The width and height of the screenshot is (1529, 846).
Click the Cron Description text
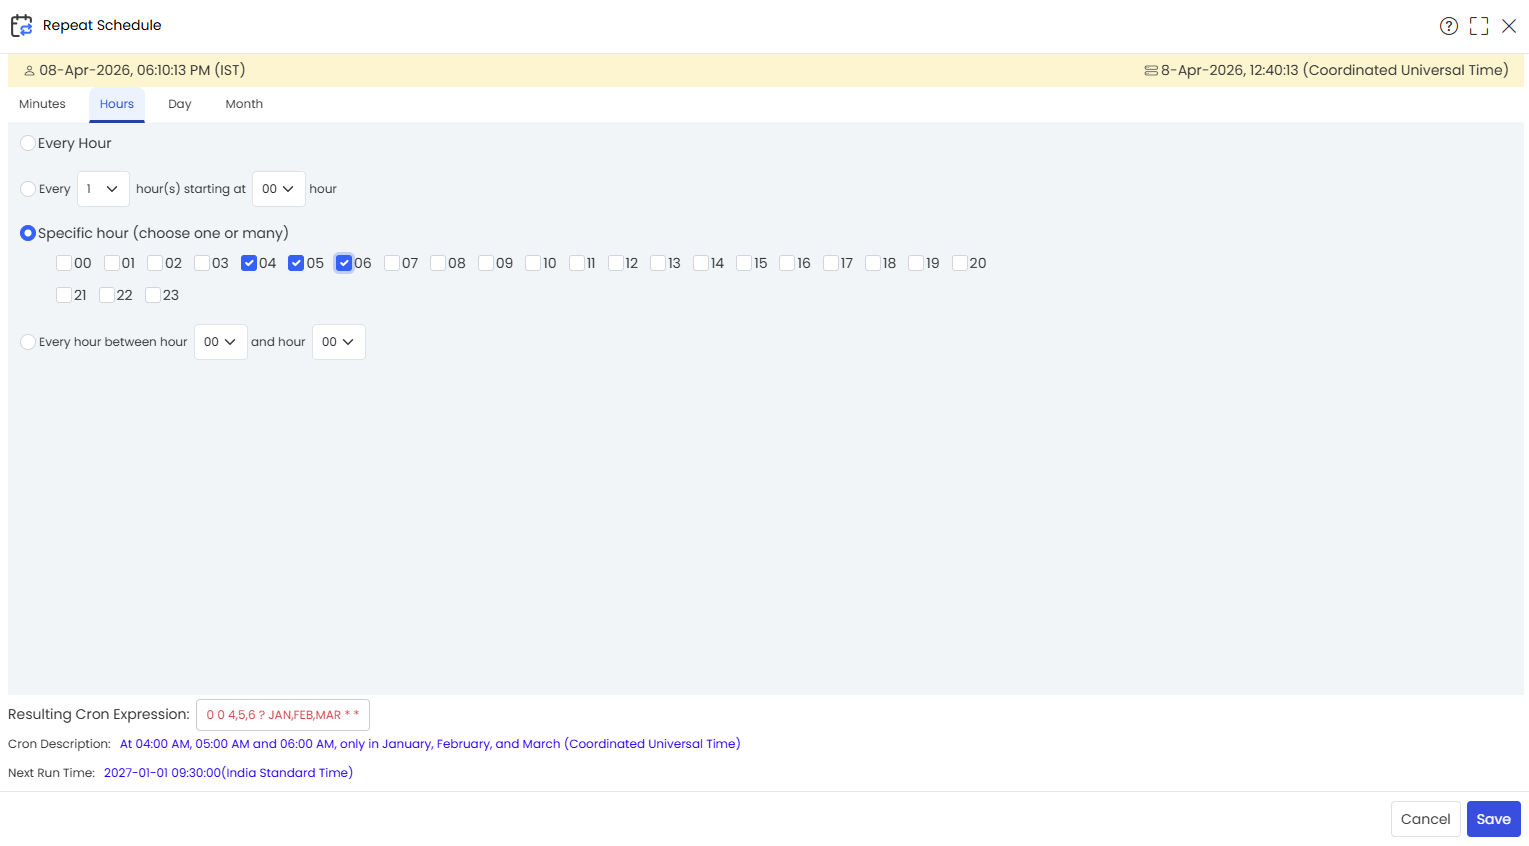coord(430,744)
